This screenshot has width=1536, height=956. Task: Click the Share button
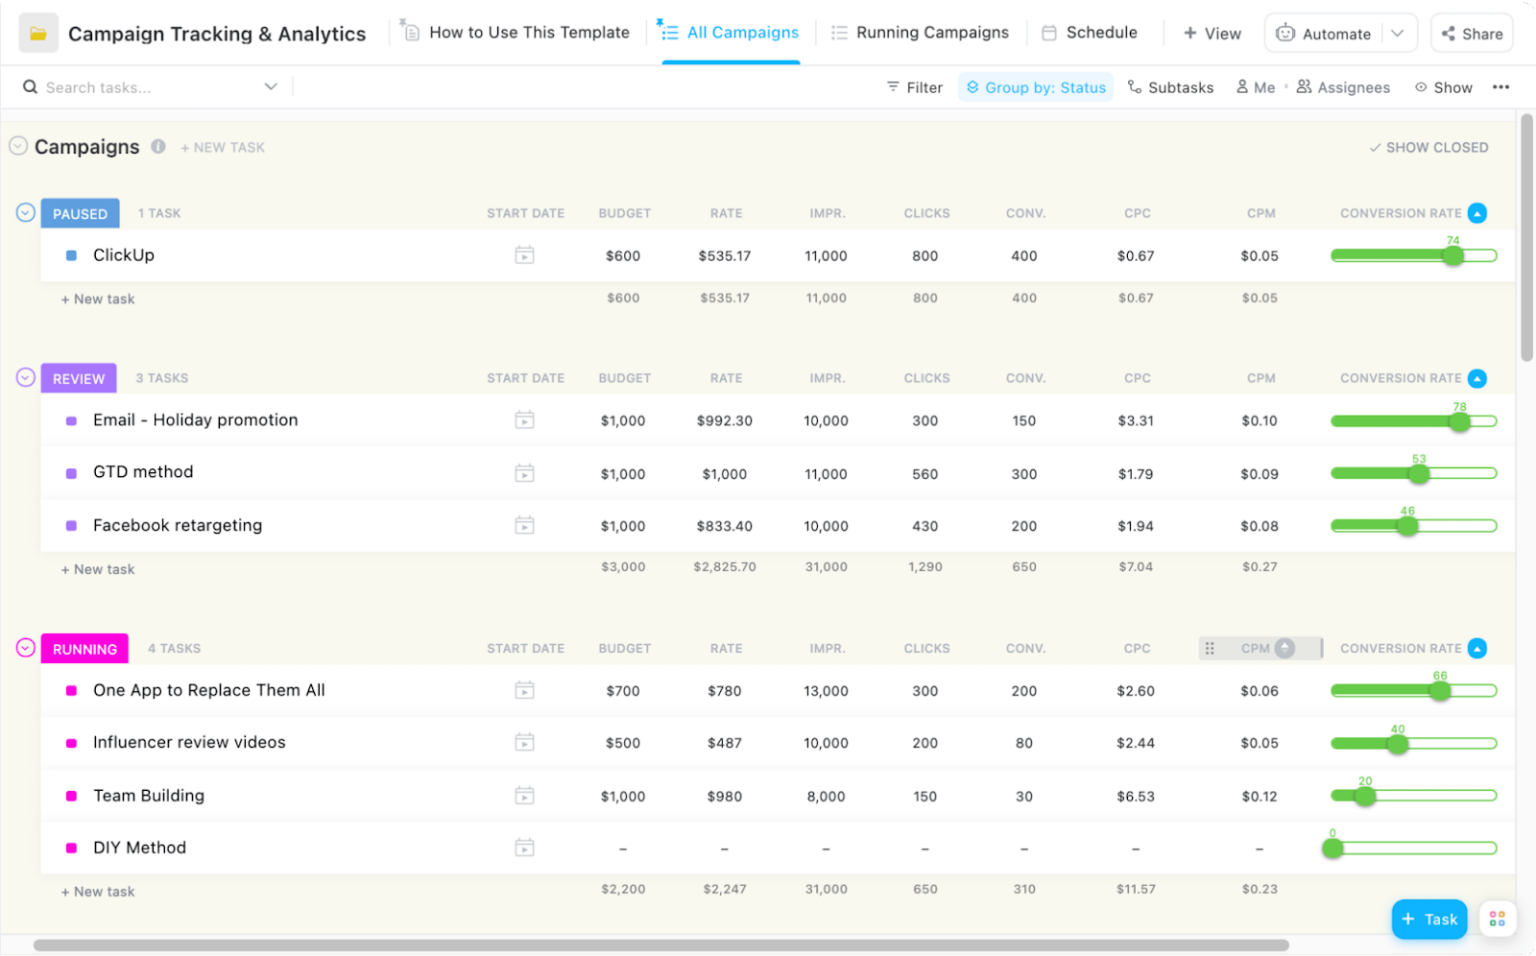point(1471,33)
